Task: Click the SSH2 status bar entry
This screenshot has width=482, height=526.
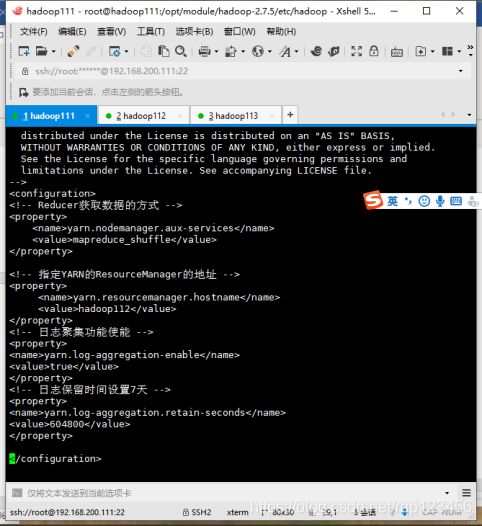Action: click(x=197, y=512)
